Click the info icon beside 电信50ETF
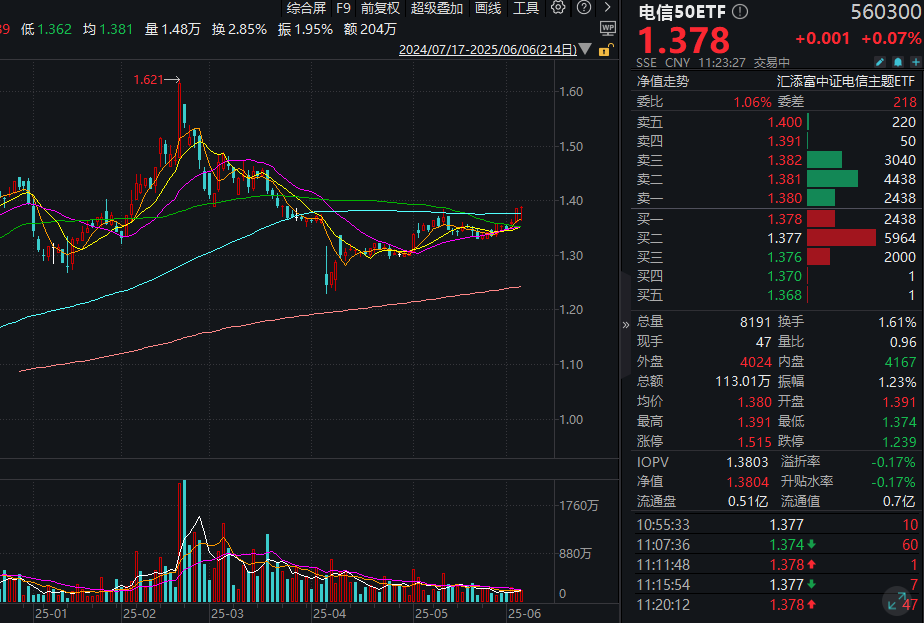This screenshot has height=623, width=924. 740,12
